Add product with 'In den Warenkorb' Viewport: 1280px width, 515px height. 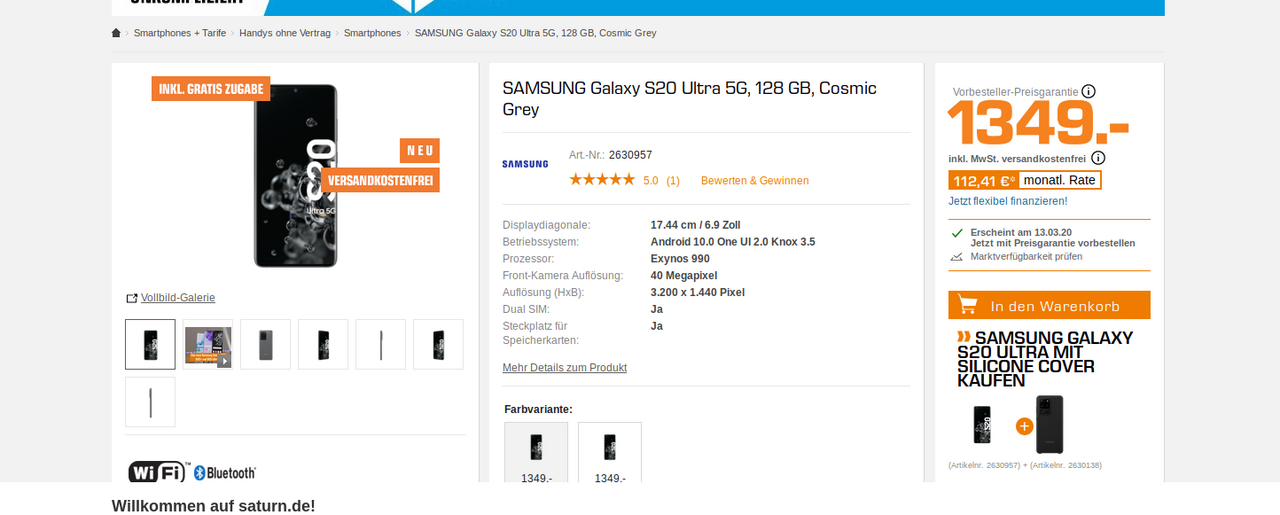1049,305
